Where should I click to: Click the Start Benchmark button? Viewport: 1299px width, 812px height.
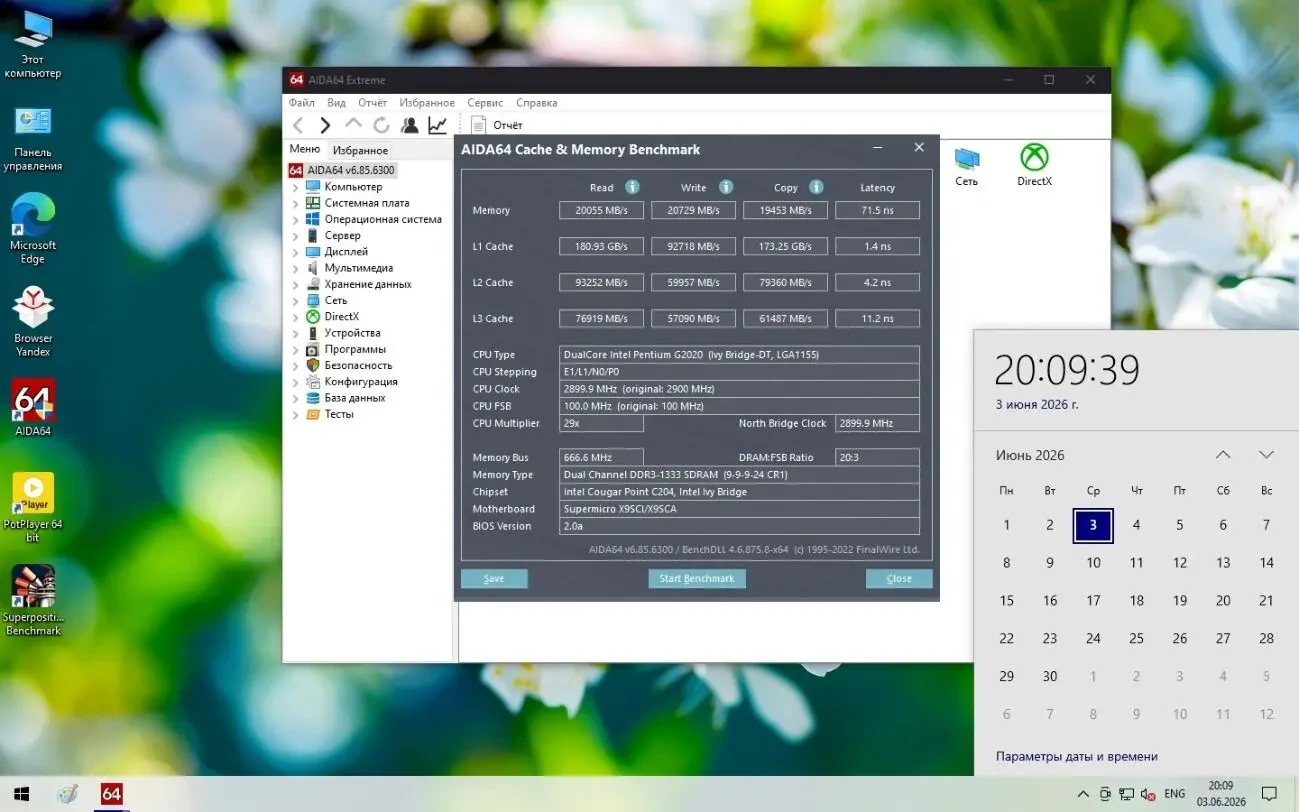[x=697, y=578]
